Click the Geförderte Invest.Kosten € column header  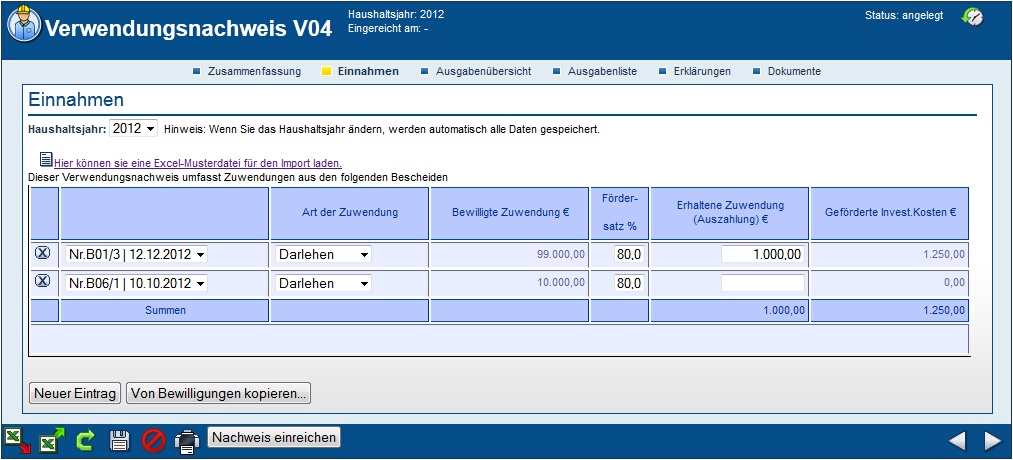coord(890,212)
